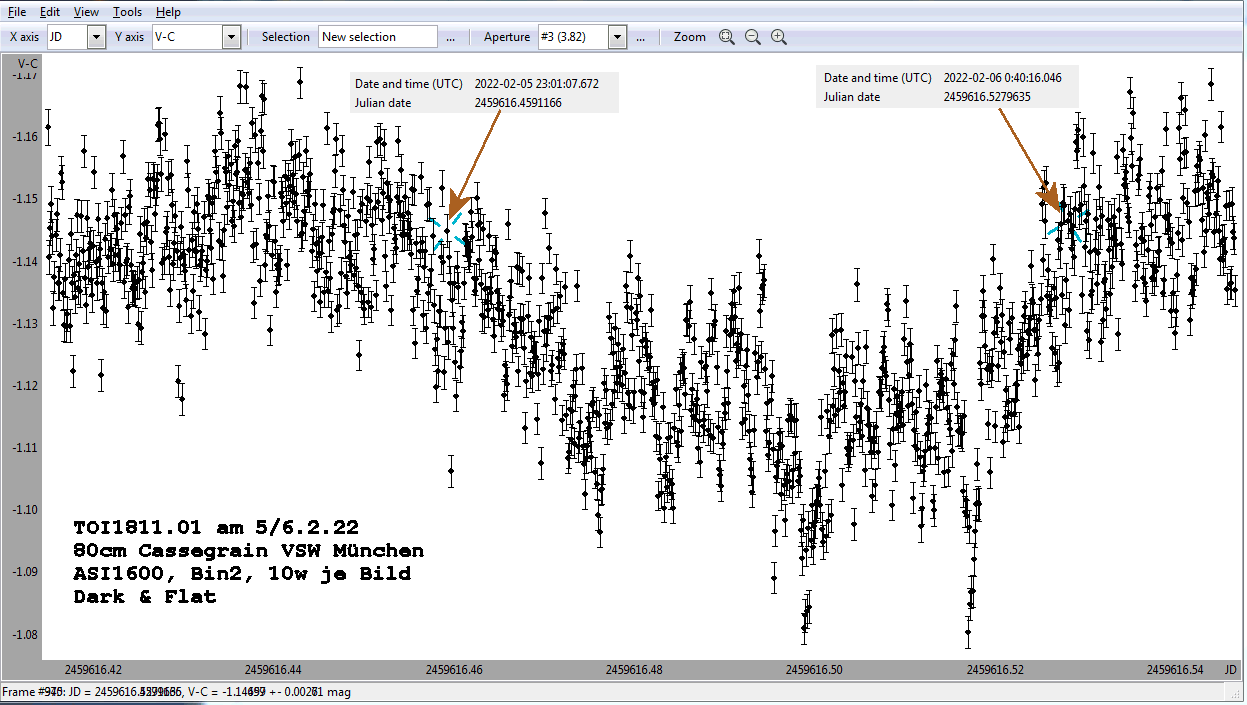Viewport: 1247px width, 705px height.
Task: Click the frame info status bar text
Action: 176,692
